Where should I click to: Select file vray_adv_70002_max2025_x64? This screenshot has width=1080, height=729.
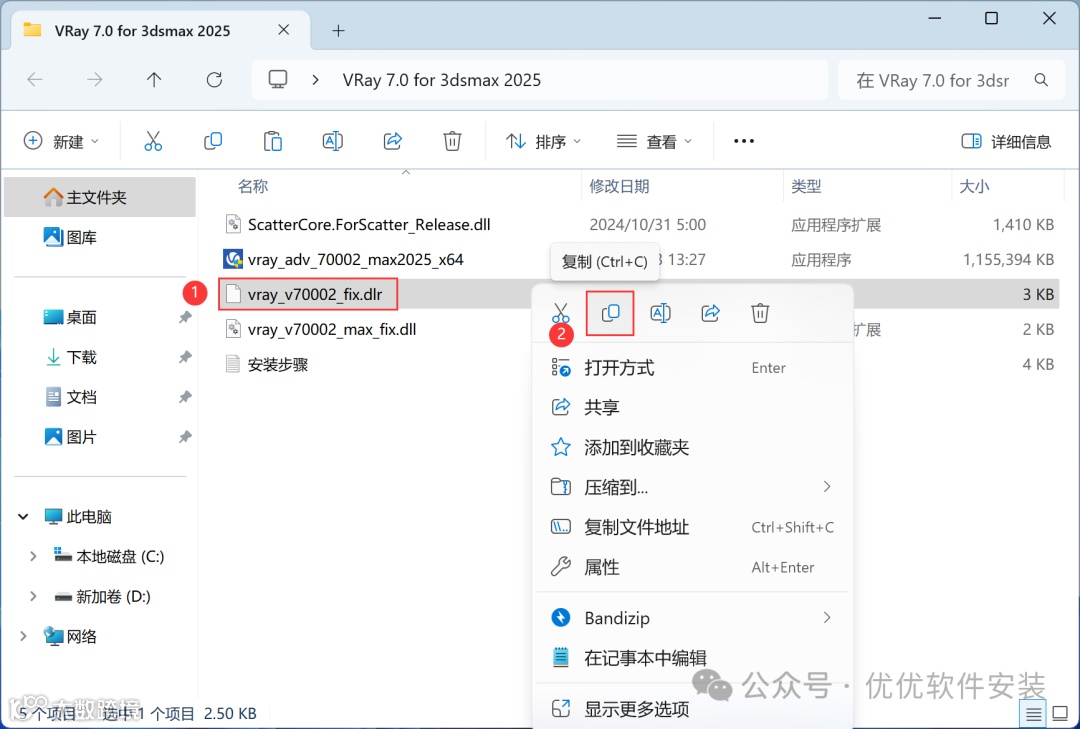point(355,260)
